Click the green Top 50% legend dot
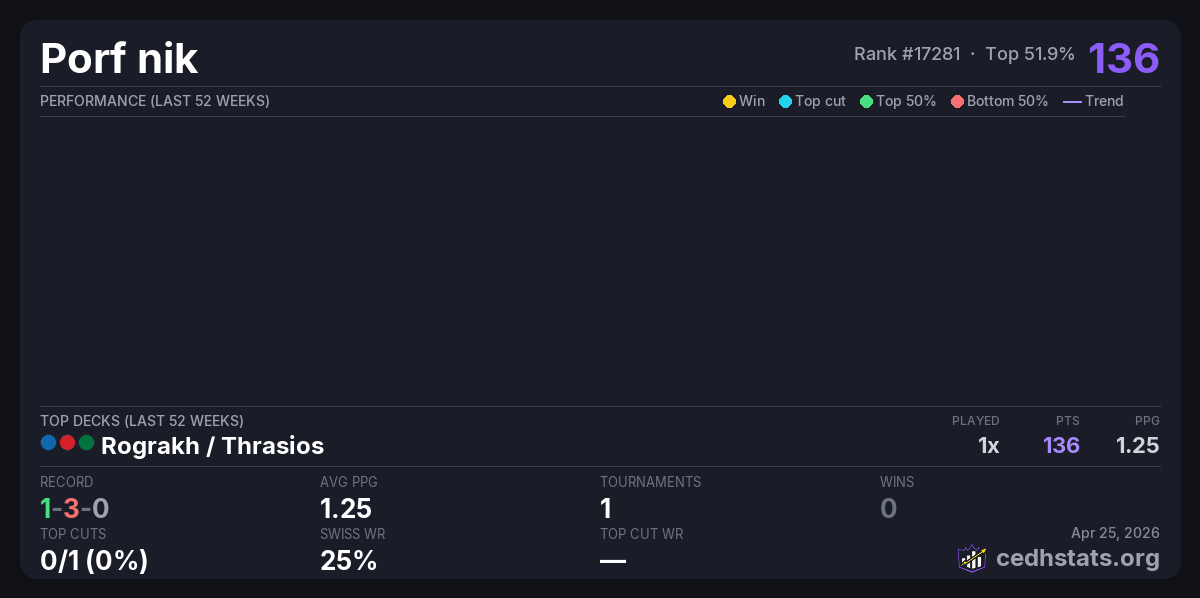Image resolution: width=1200 pixels, height=598 pixels. [x=866, y=101]
